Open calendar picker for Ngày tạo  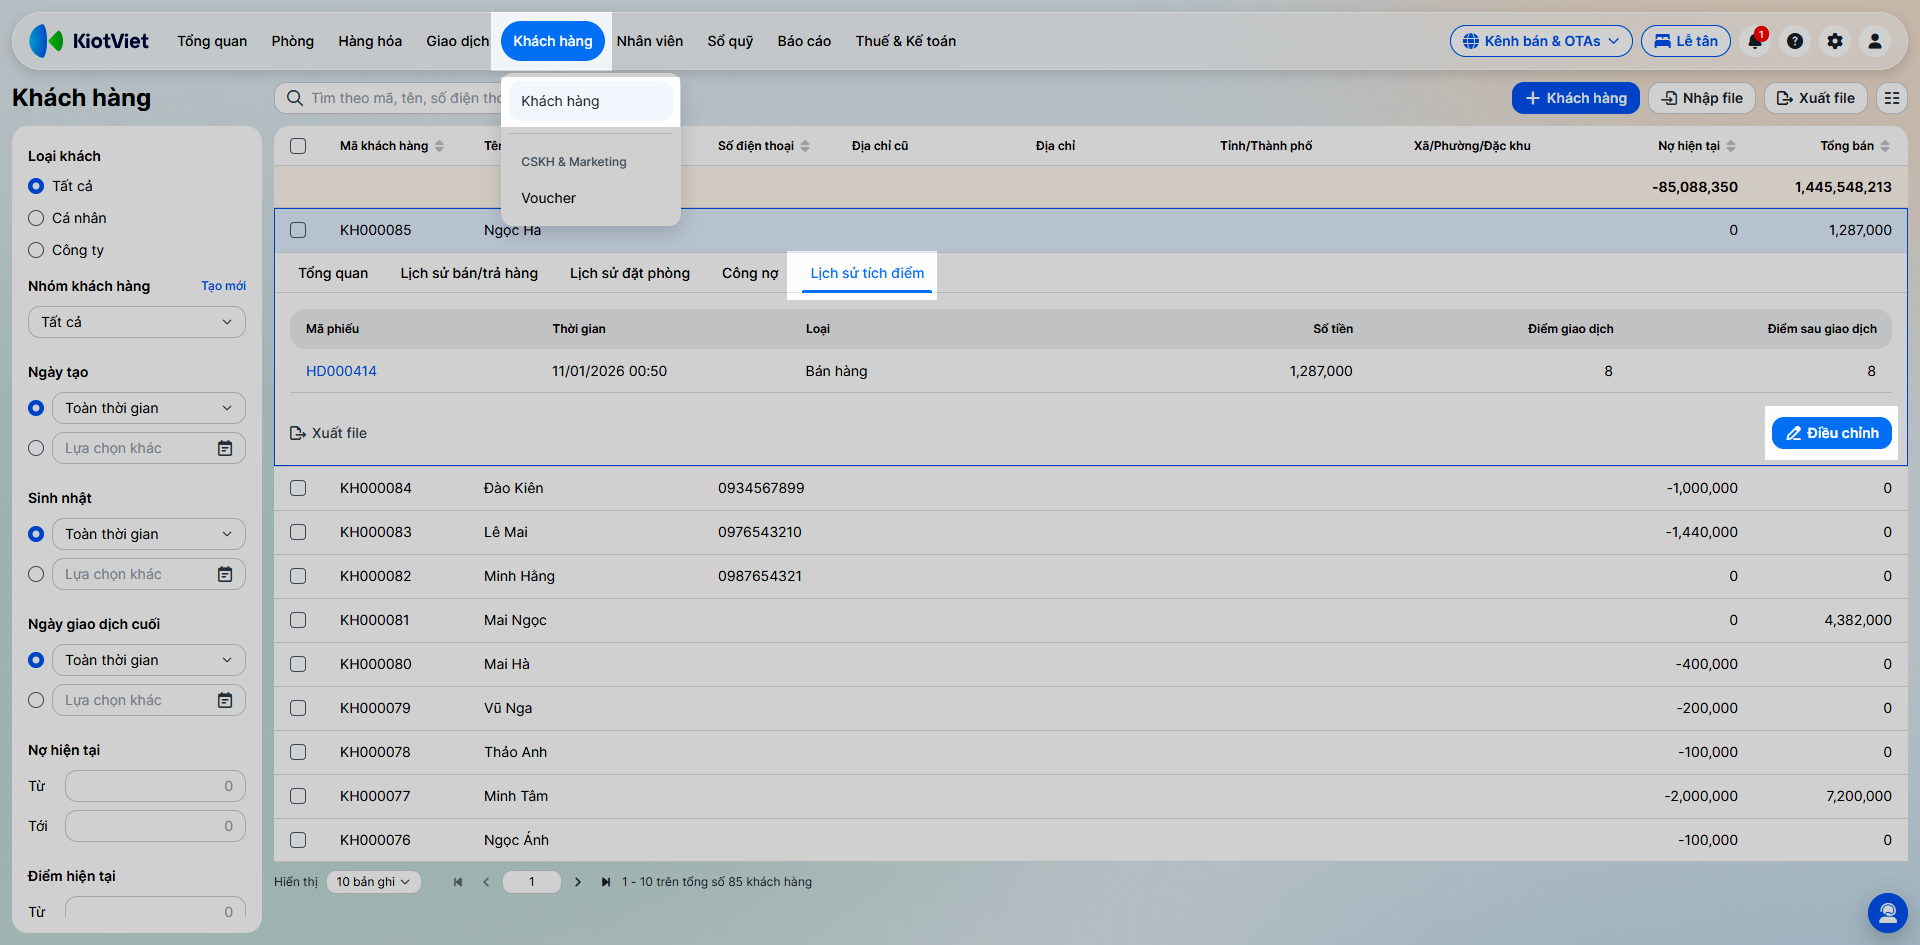click(x=225, y=448)
